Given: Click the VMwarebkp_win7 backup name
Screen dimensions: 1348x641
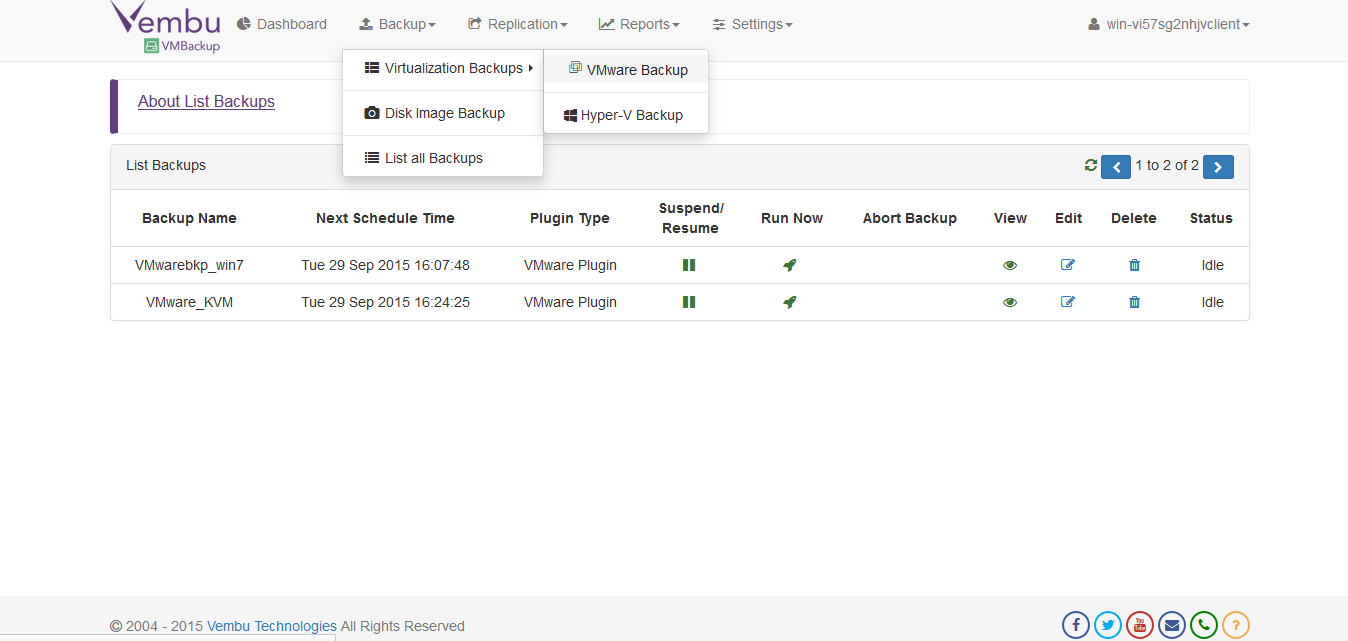Looking at the screenshot, I should point(189,265).
